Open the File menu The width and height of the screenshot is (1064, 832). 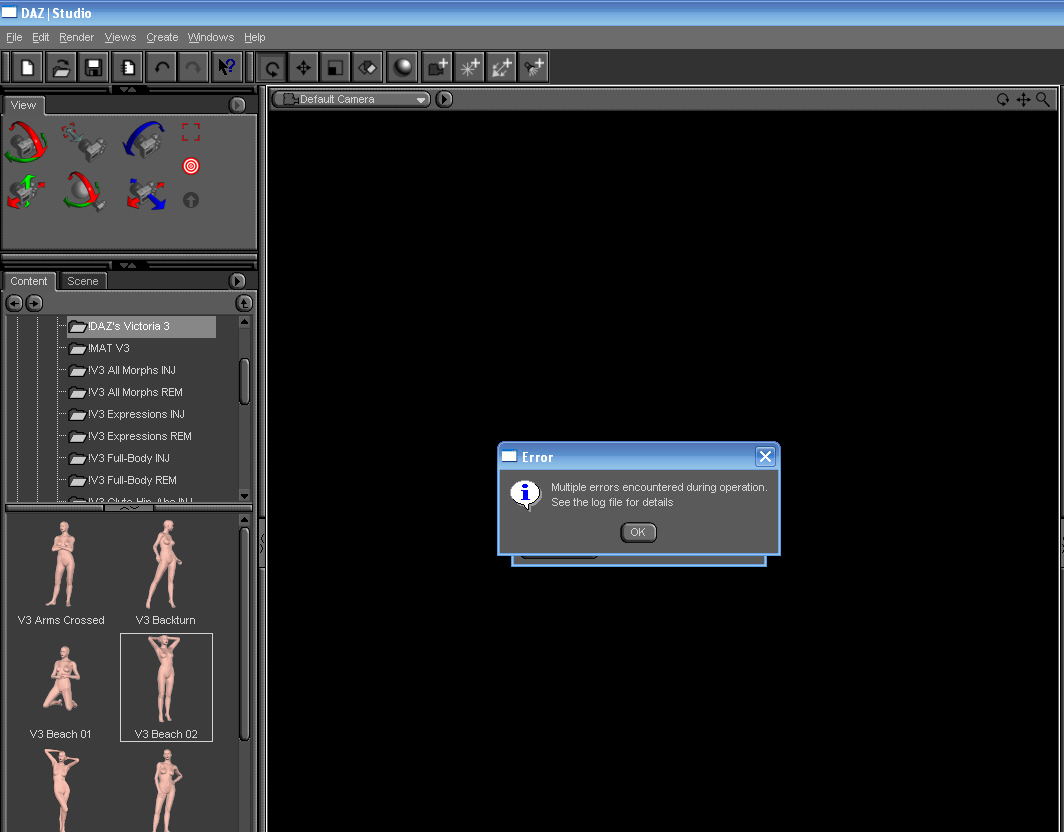coord(14,37)
